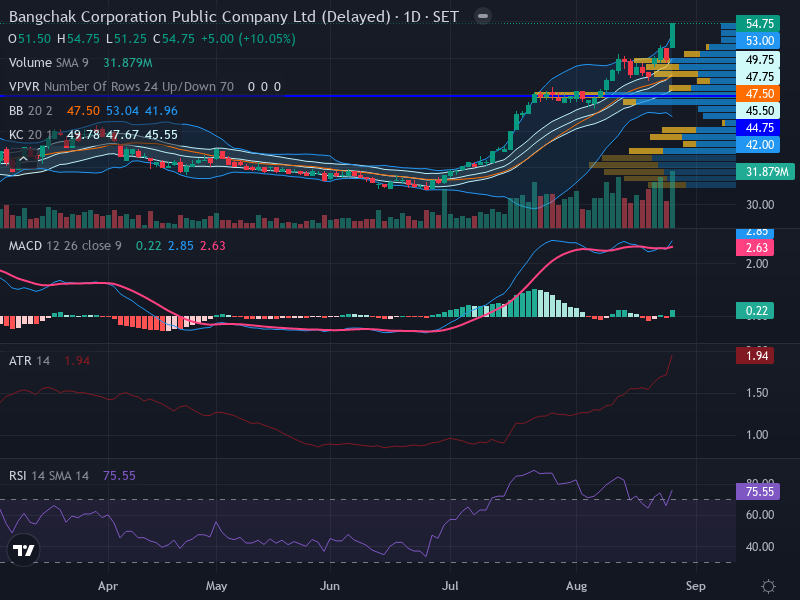Click the ATR 14 indicator title

29,361
